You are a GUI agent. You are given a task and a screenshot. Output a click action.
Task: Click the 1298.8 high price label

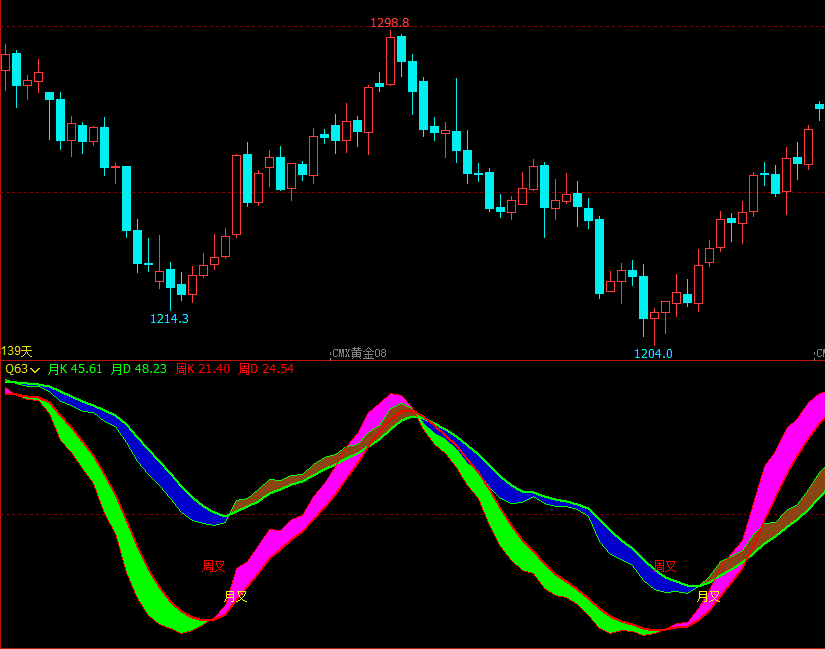(x=389, y=23)
